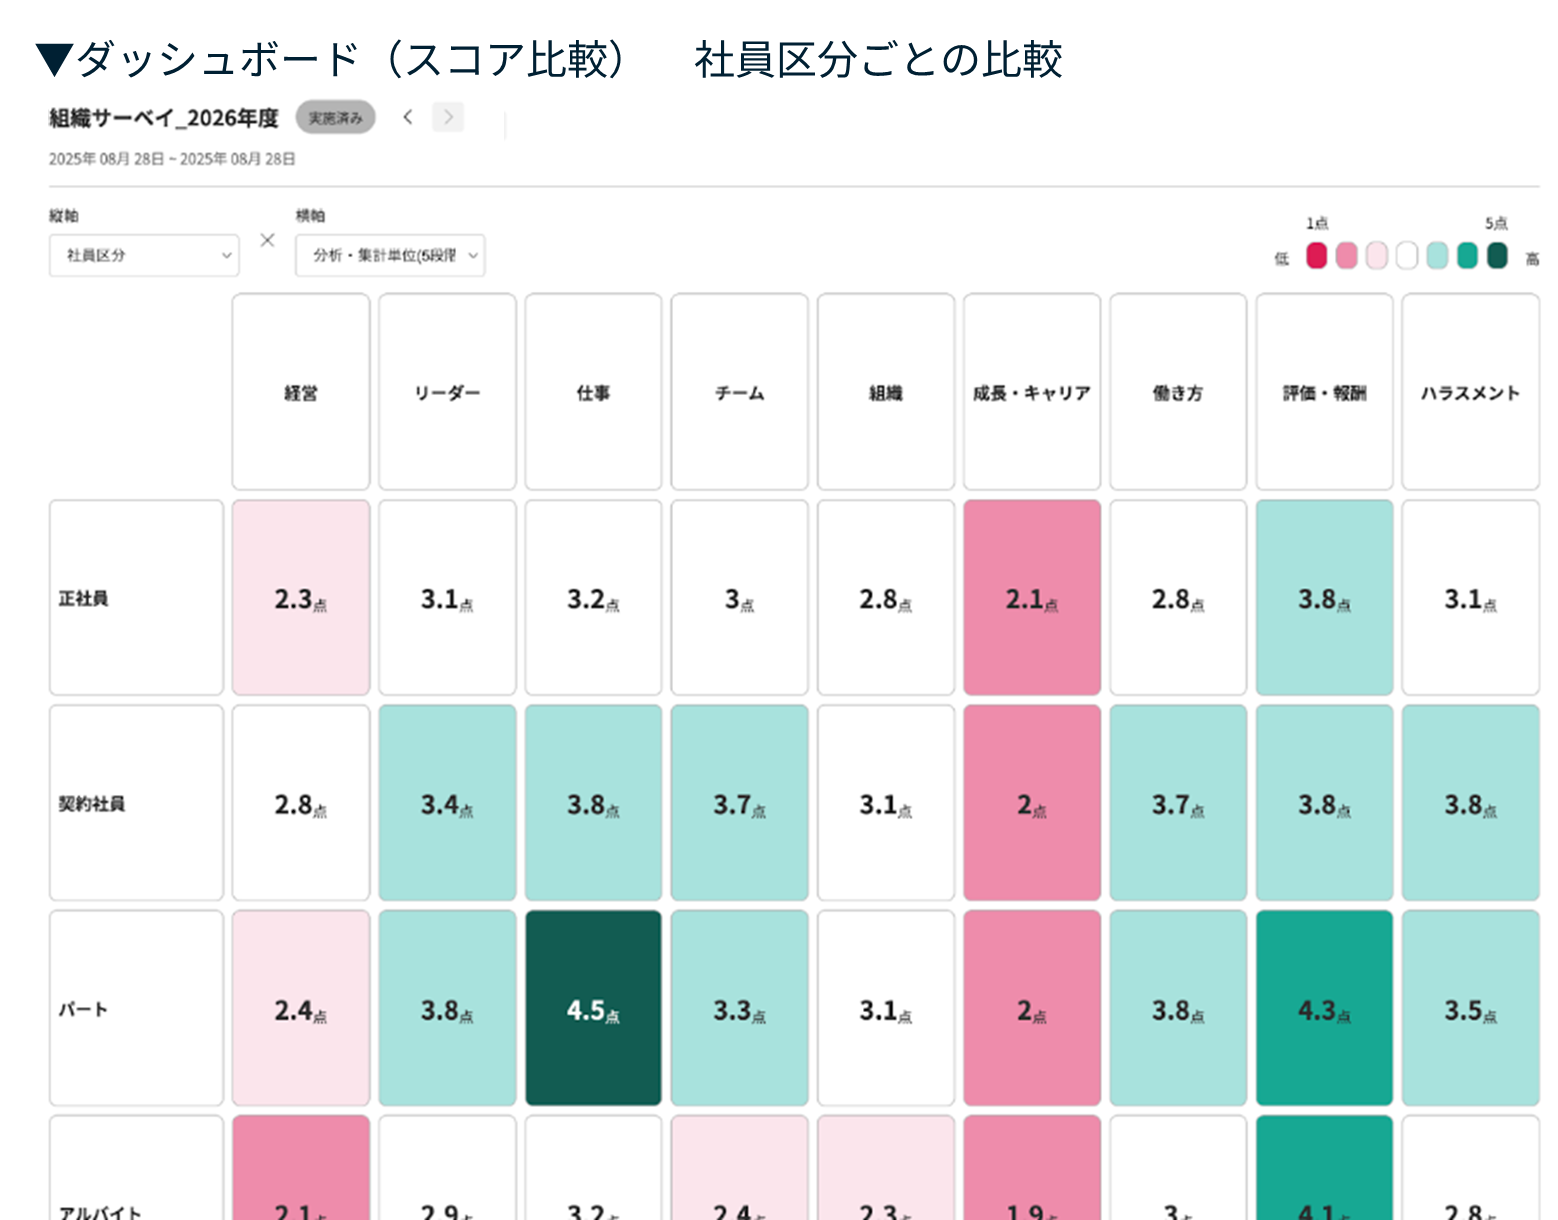Select the 経営 column header
This screenshot has width=1558, height=1220.
(301, 392)
